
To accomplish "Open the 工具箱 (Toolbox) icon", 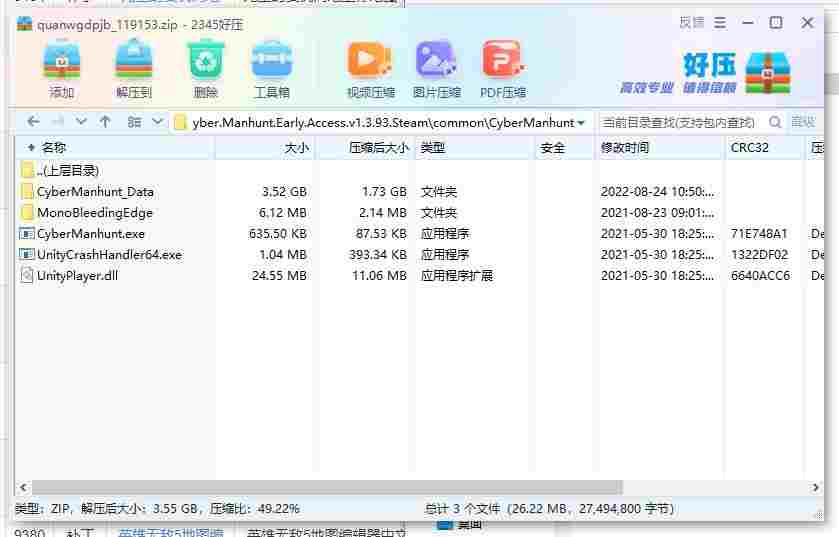I will pos(272,68).
